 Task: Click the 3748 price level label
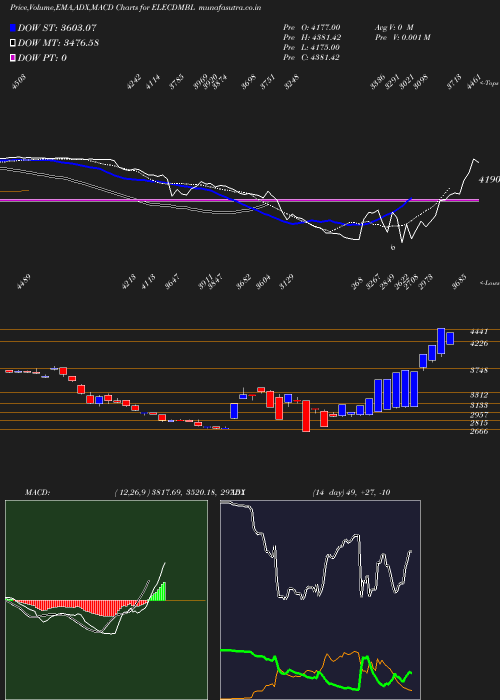tap(479, 370)
